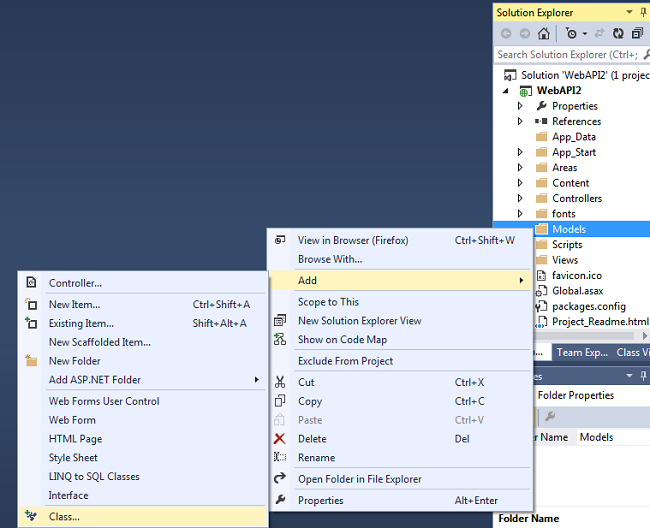Expand the Properties node

[520, 106]
